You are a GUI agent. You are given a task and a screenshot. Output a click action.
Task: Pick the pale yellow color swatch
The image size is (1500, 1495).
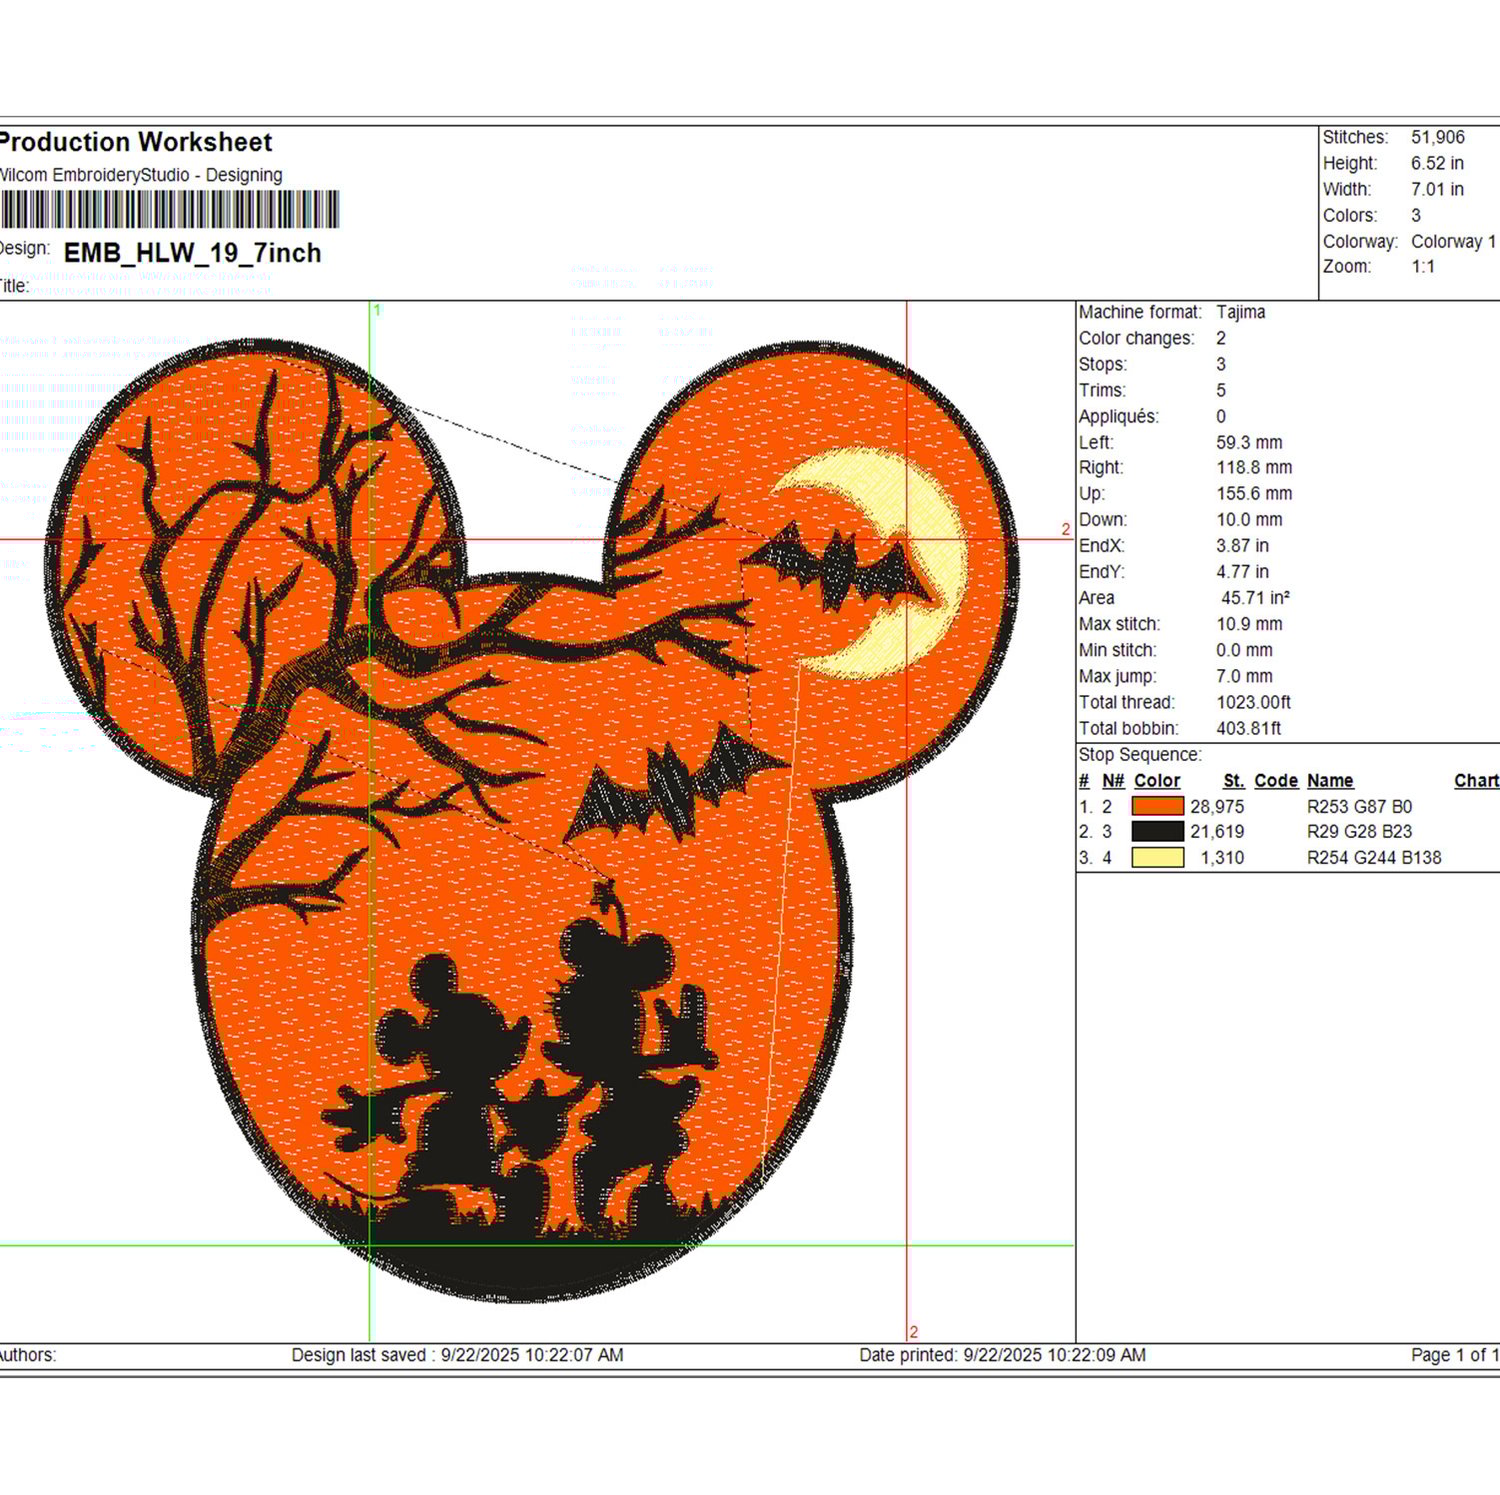(1157, 857)
